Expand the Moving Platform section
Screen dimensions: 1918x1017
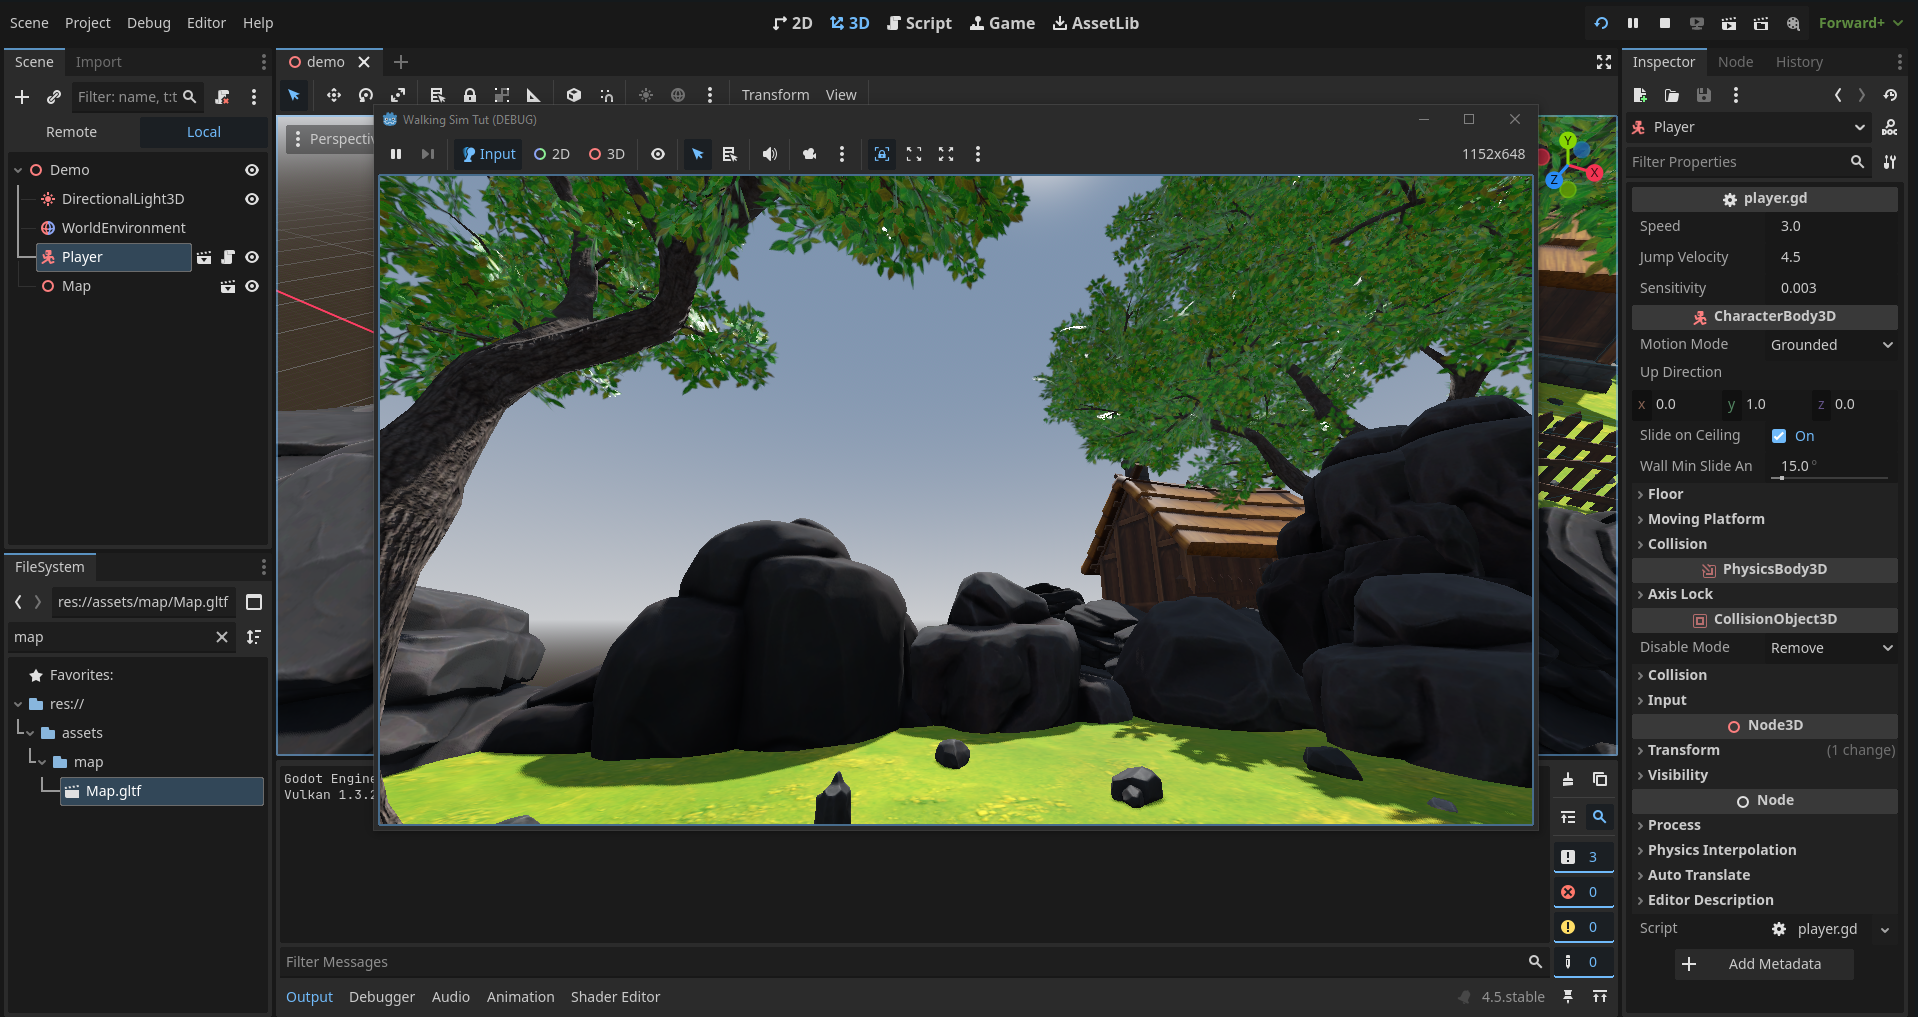[x=1706, y=519]
